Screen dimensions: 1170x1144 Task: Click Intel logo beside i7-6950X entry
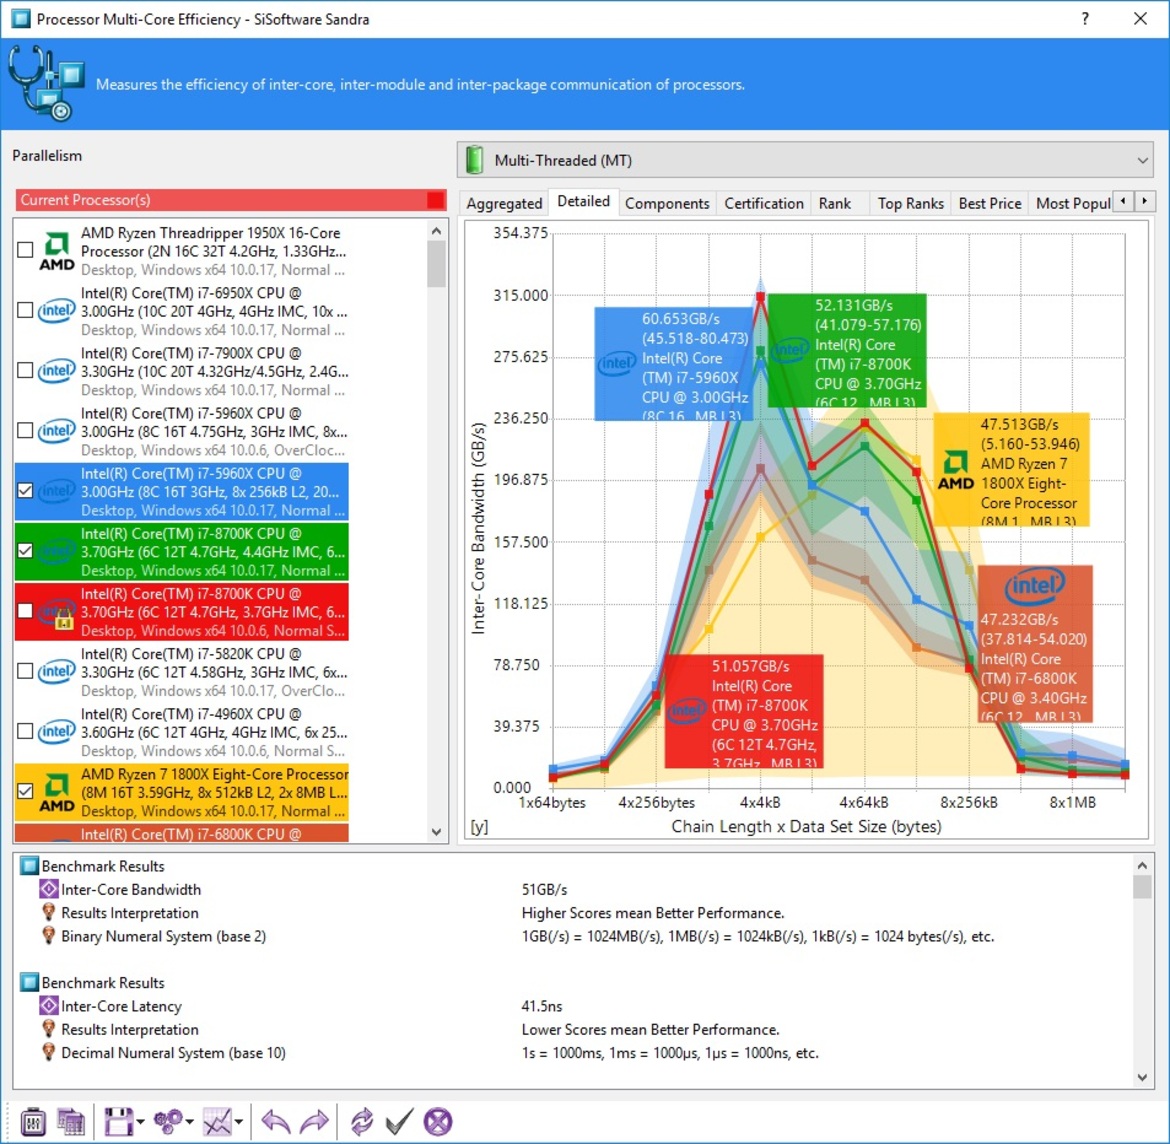pyautogui.click(x=57, y=310)
